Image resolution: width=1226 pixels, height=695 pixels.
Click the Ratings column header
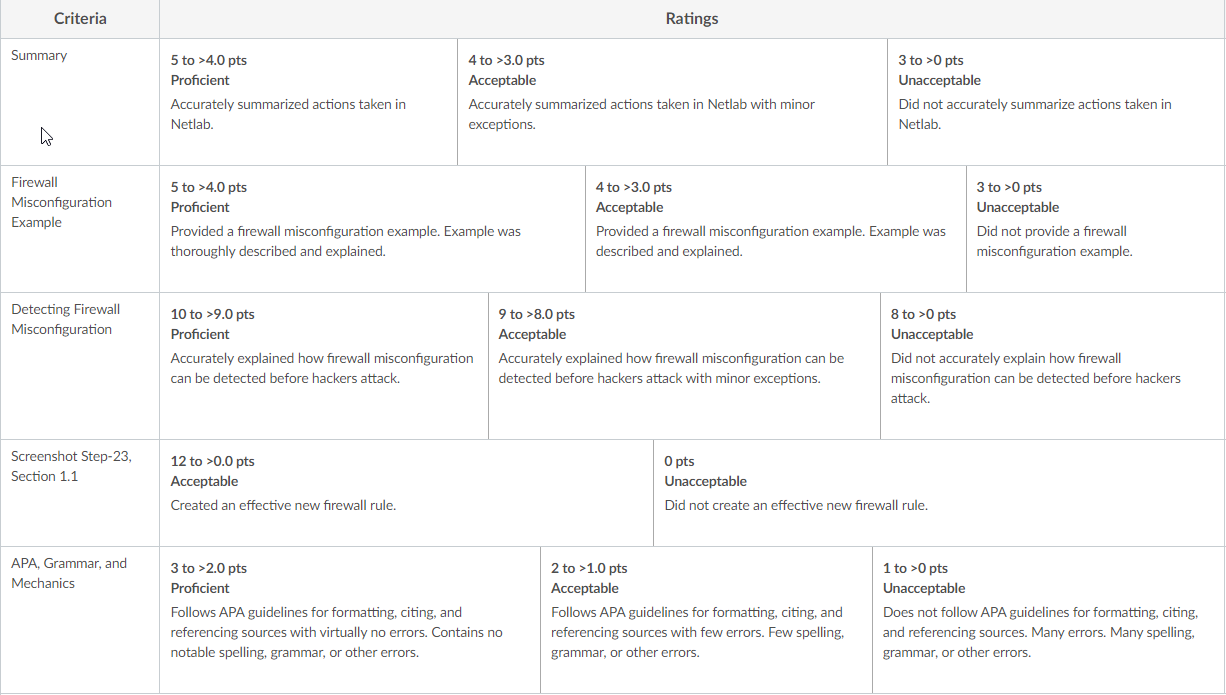point(692,19)
